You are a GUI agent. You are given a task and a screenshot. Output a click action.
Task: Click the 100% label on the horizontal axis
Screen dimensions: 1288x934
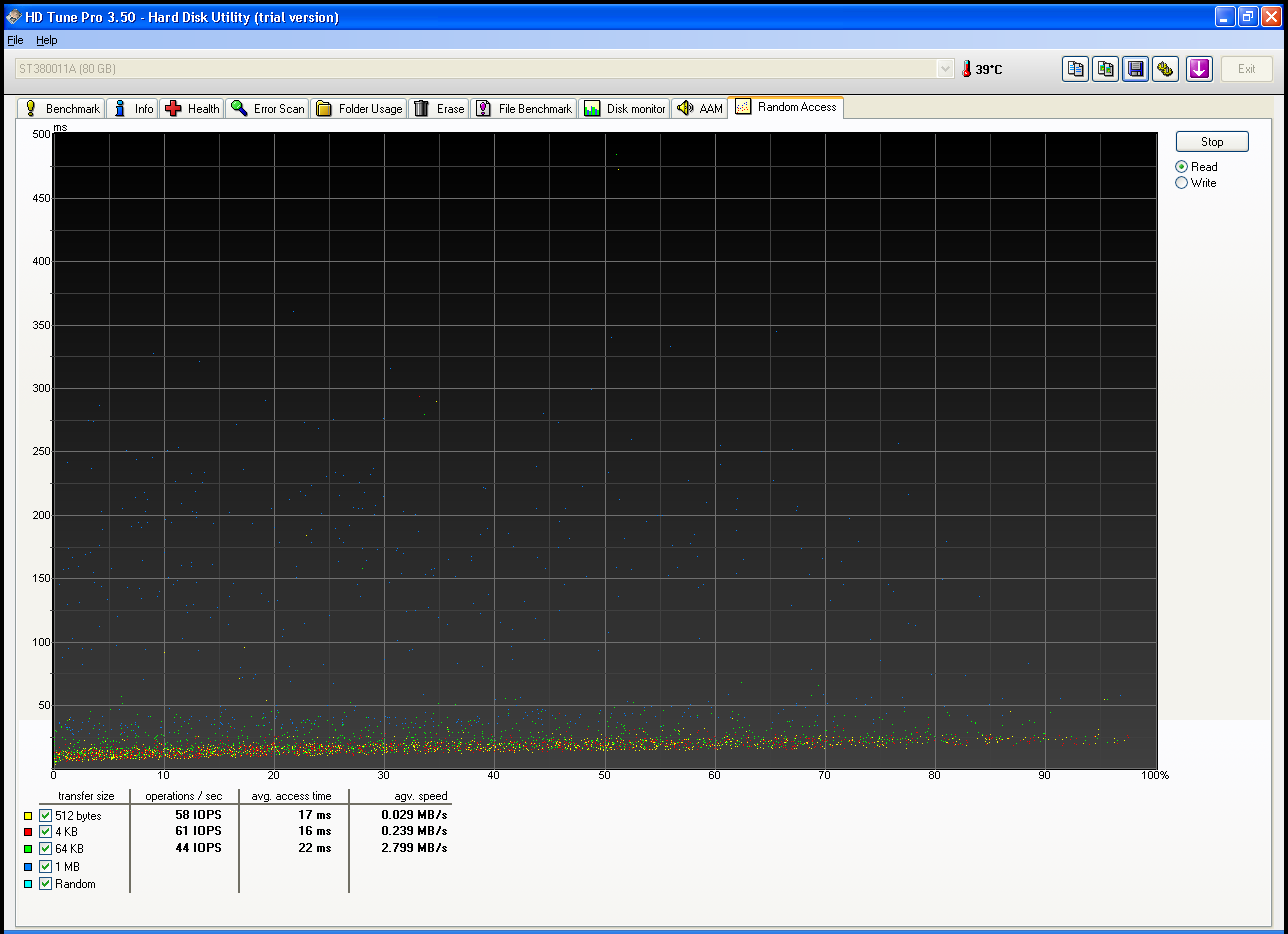(x=1154, y=775)
